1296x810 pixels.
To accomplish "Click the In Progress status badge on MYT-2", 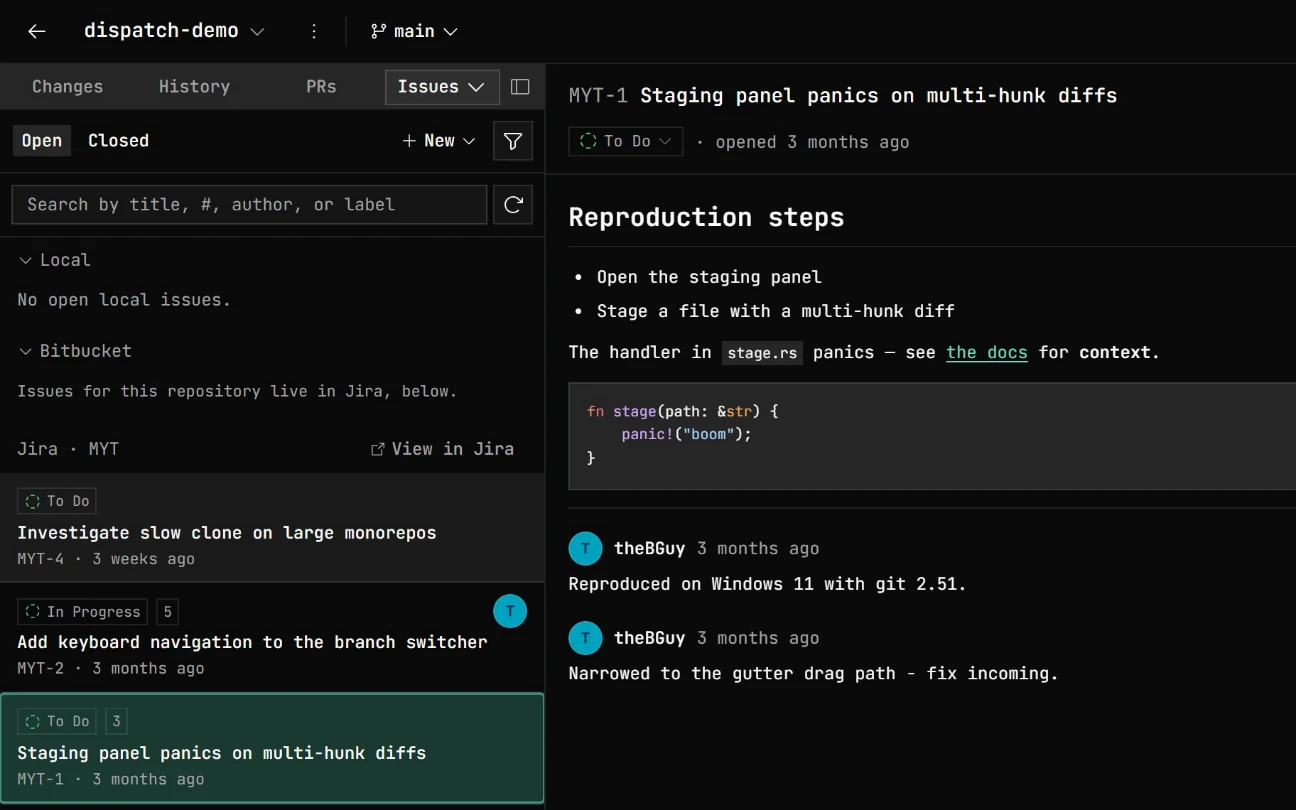I will click(x=82, y=611).
